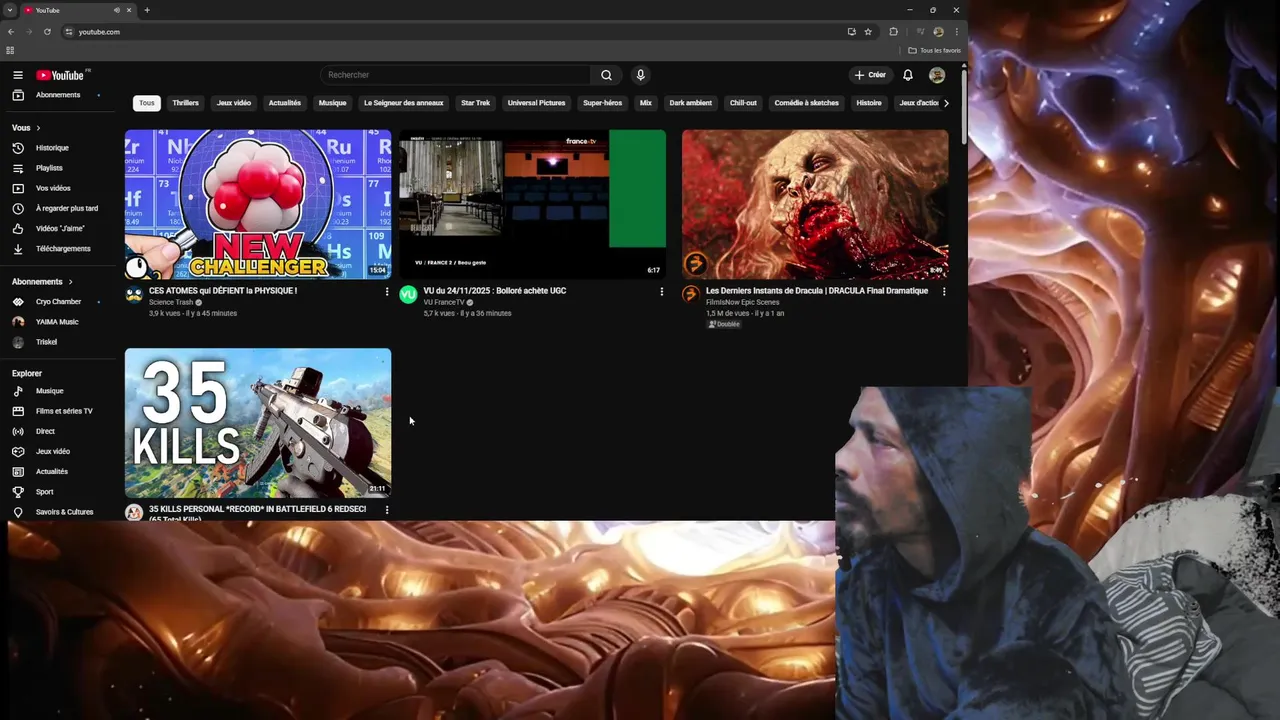The height and width of the screenshot is (720, 1280).
Task: Select the Tous filter chip
Action: (x=147, y=103)
